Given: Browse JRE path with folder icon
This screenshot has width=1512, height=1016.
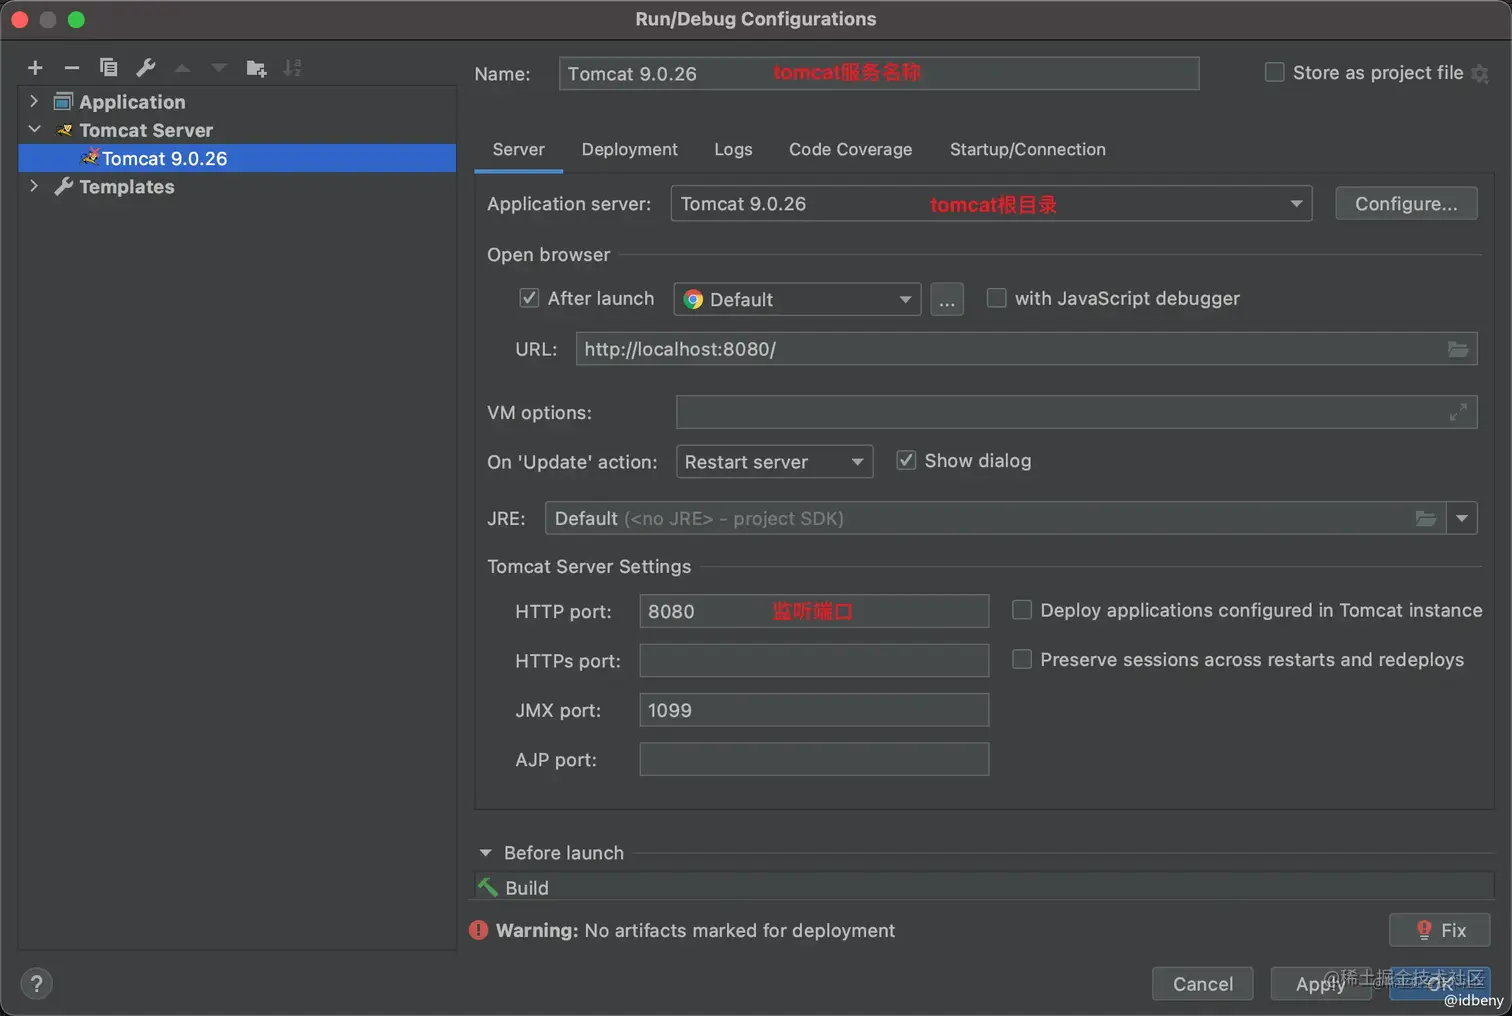Looking at the screenshot, I should [1426, 518].
